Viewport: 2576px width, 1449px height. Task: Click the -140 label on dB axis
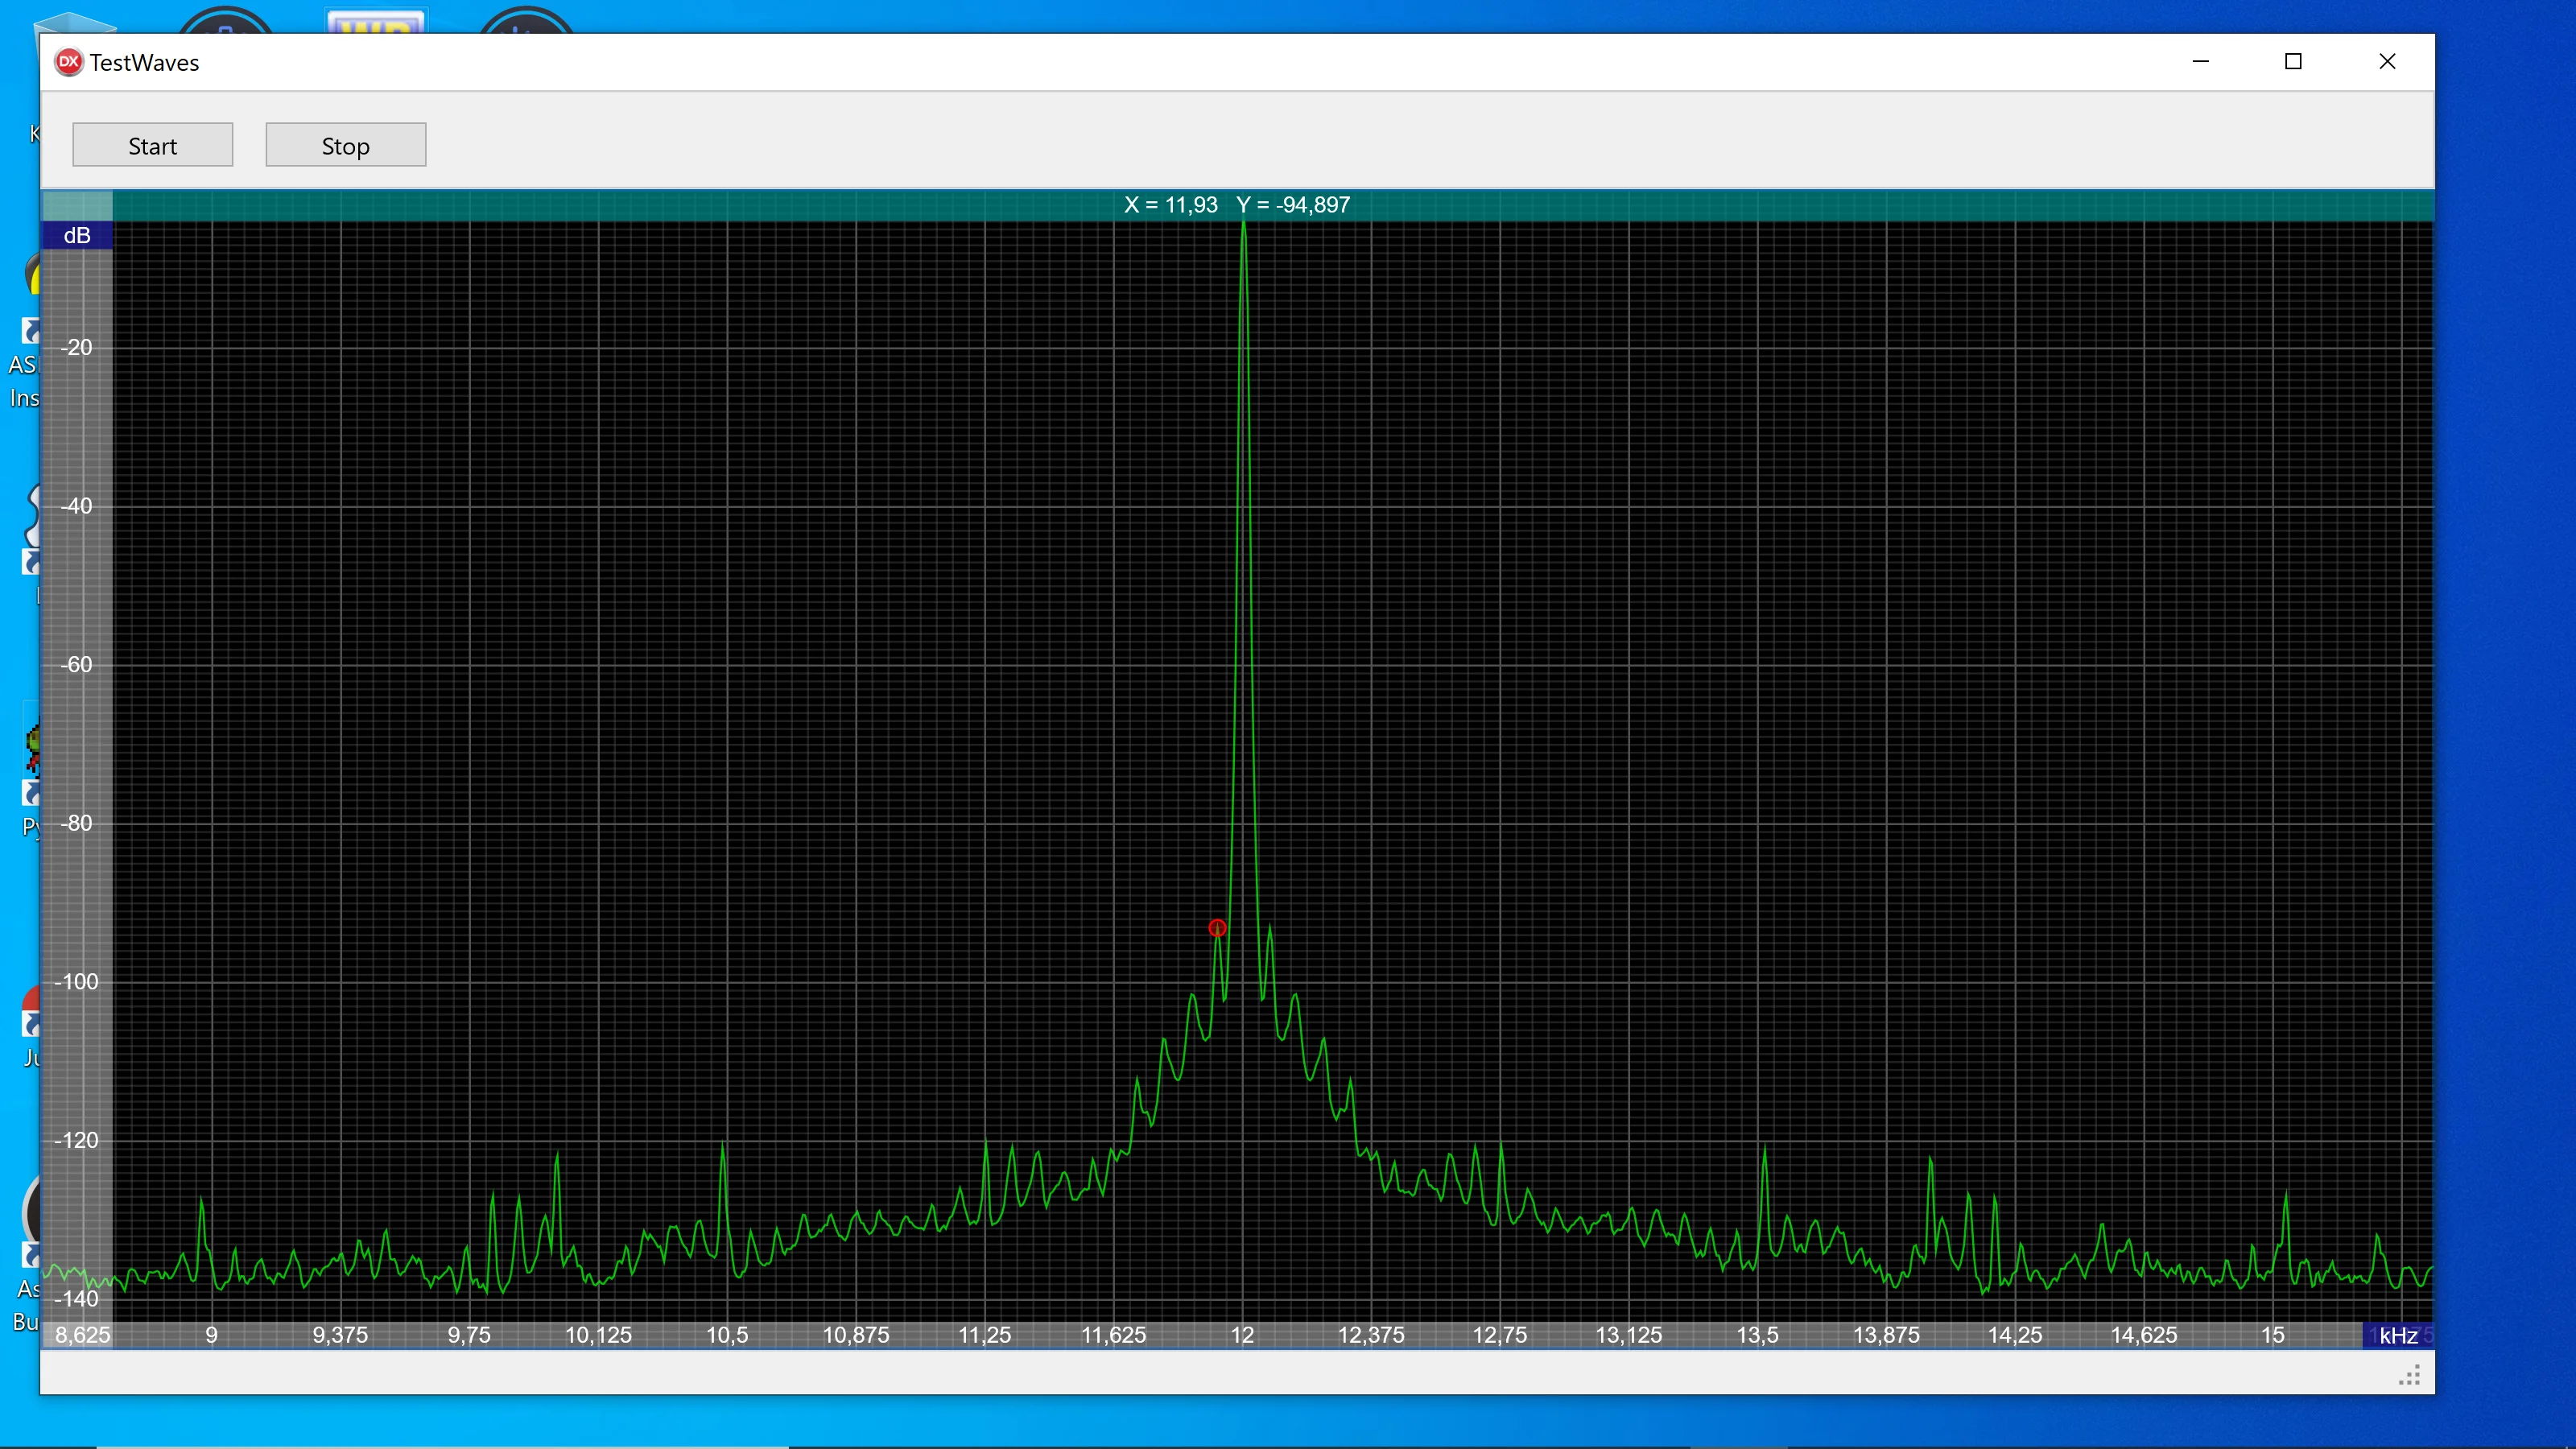tap(76, 1298)
